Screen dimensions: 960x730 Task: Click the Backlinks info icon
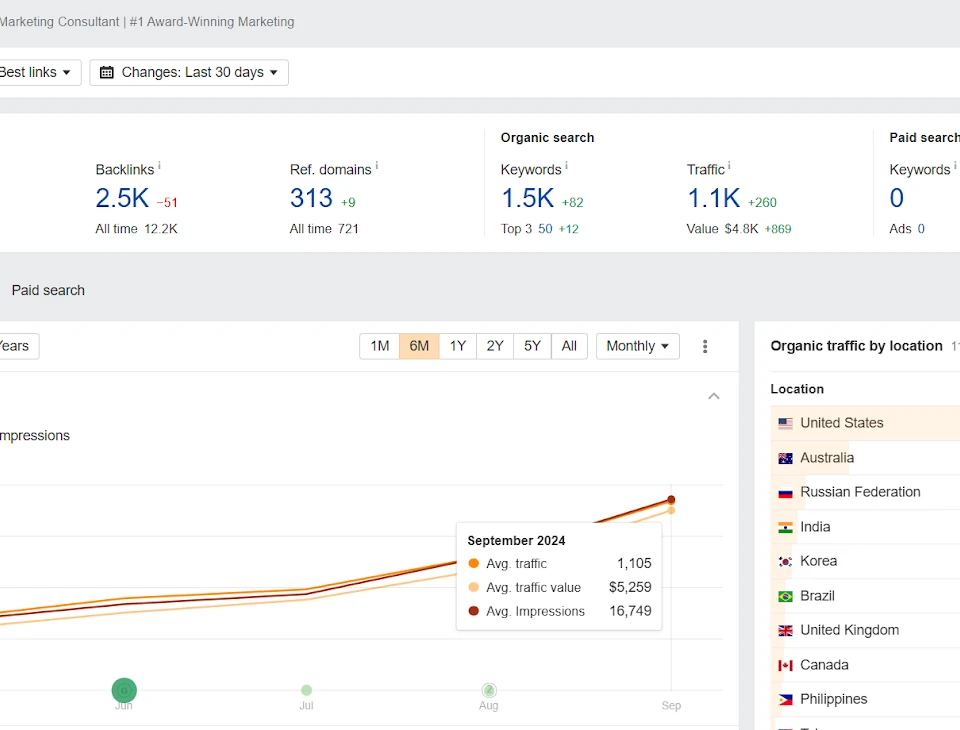coord(159,165)
